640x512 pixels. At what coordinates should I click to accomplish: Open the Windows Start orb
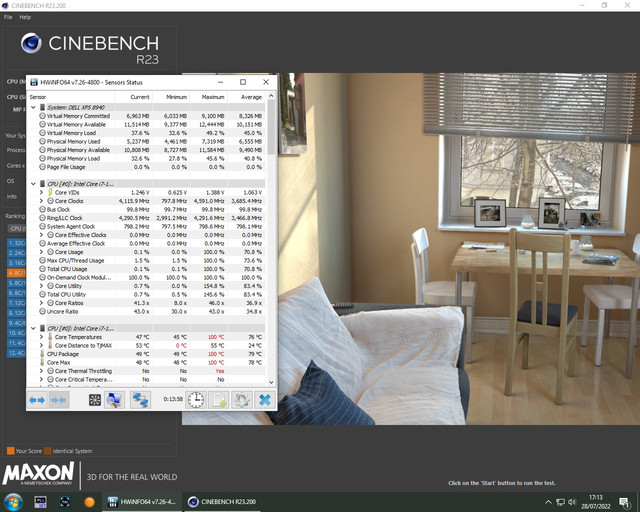13,502
